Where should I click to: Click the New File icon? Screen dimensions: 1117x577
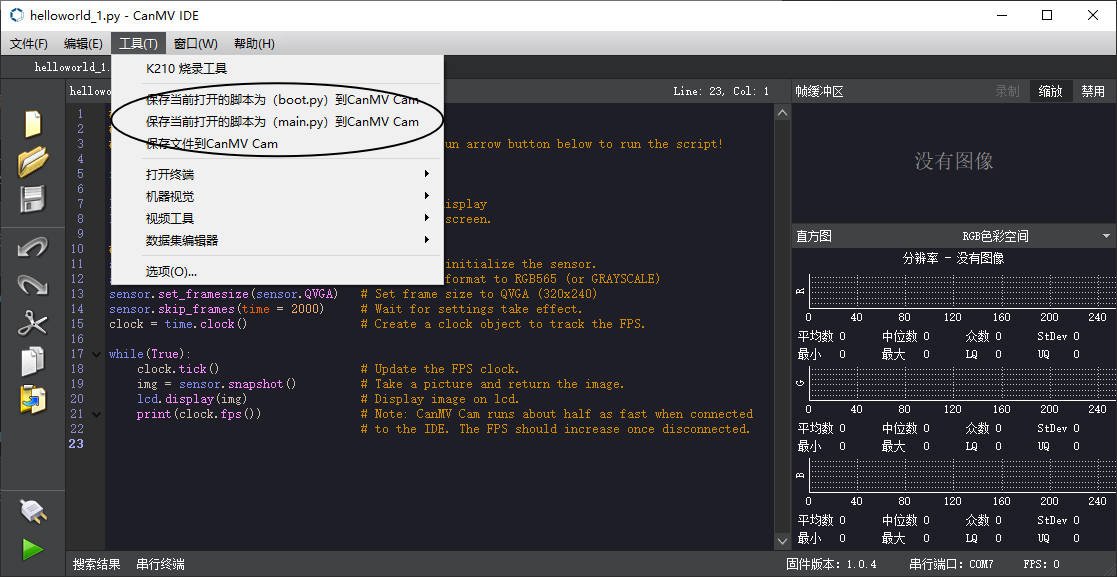[x=33, y=123]
